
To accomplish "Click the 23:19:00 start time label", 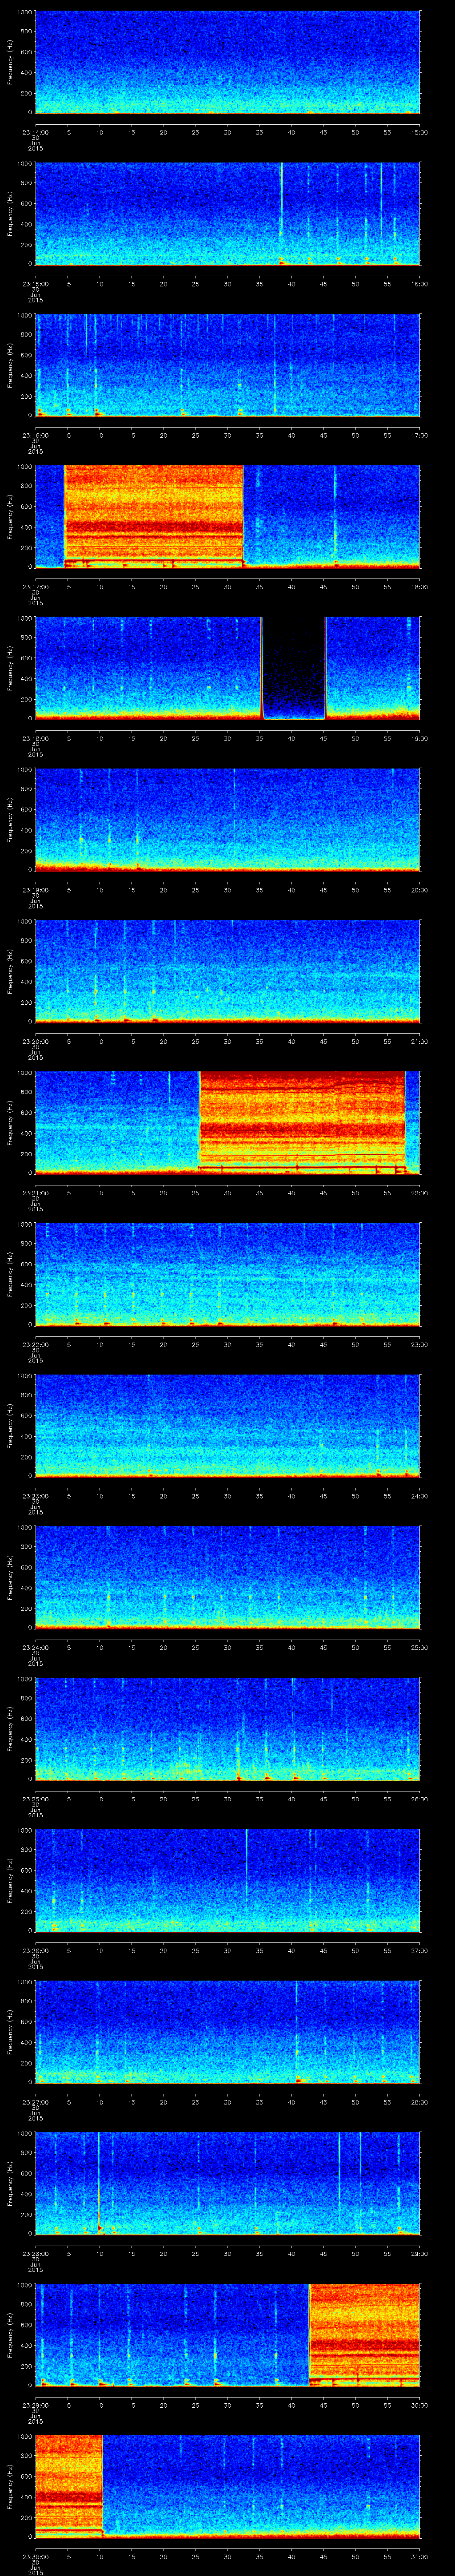I will 35,890.
